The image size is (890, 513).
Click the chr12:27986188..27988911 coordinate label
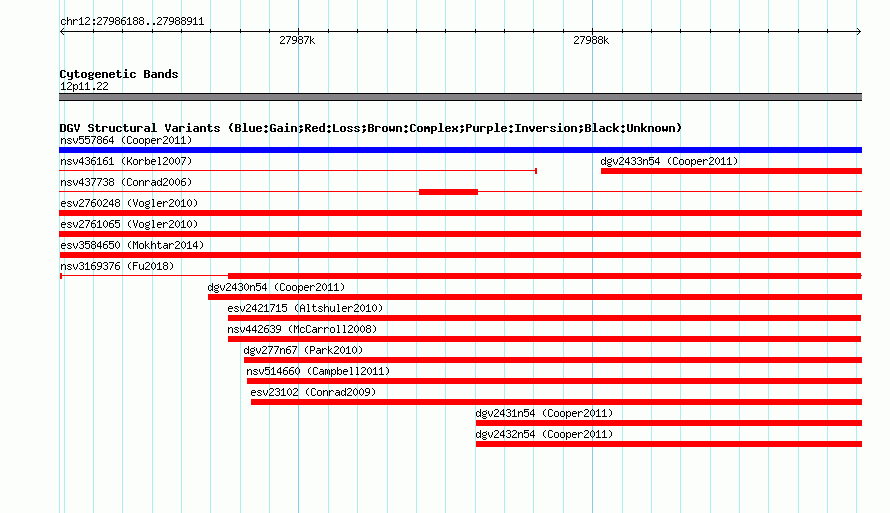coord(132,22)
